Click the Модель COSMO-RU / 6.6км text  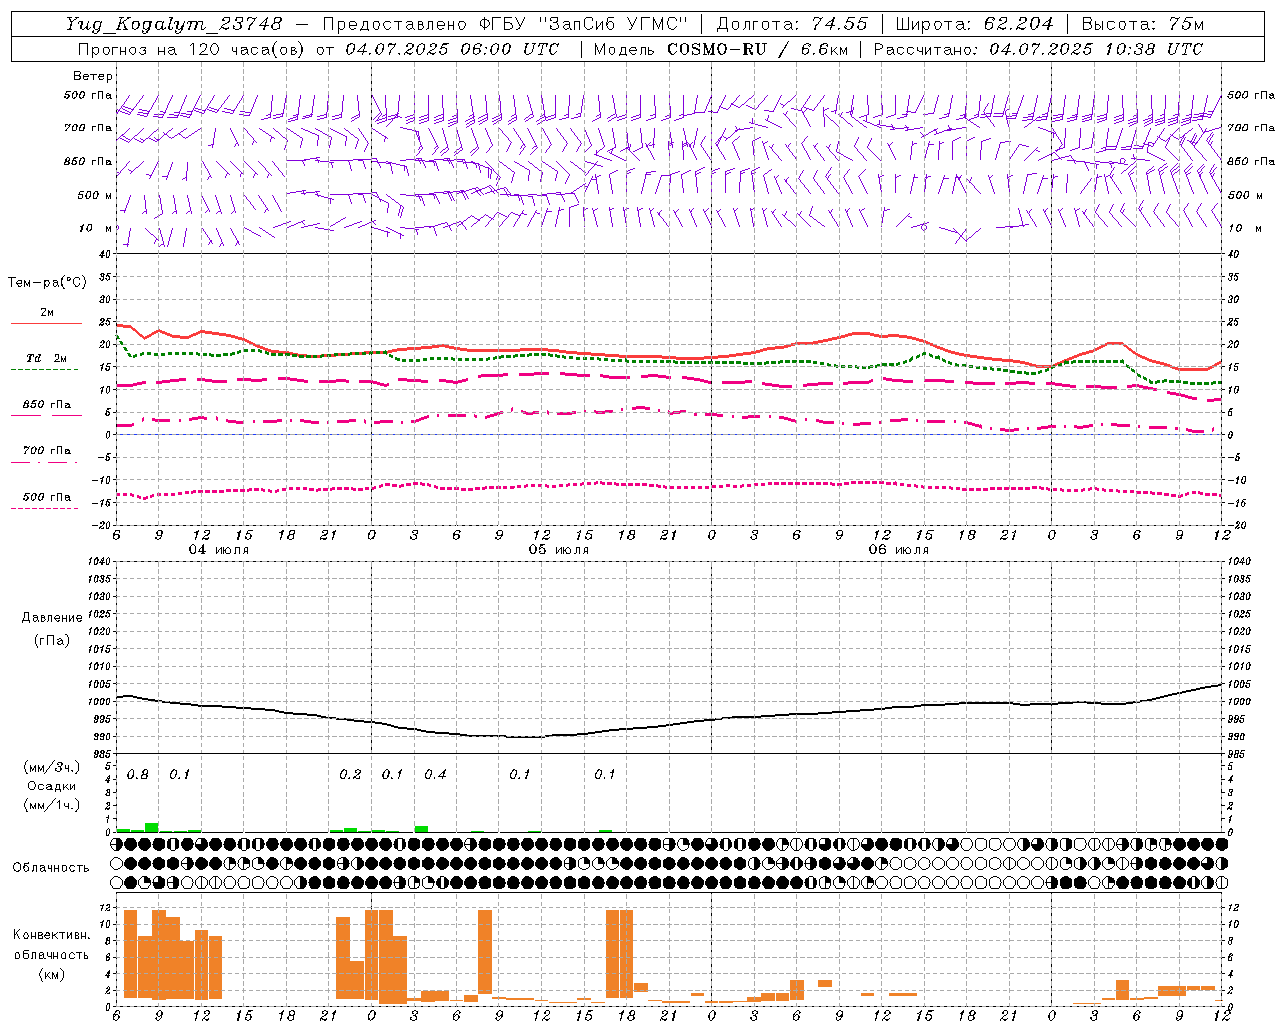point(720,49)
